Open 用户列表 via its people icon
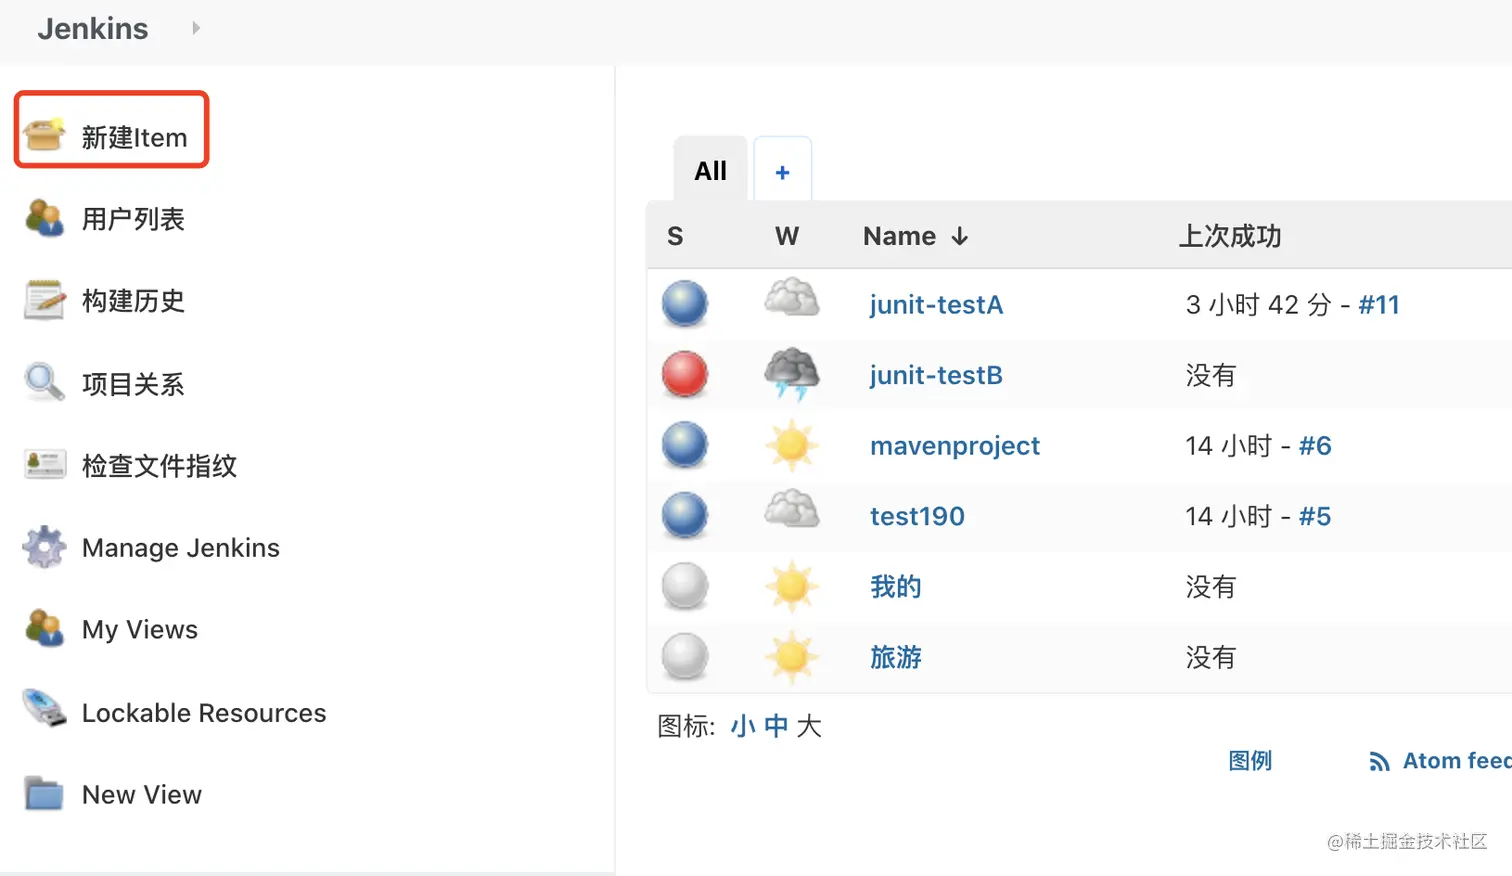This screenshot has width=1512, height=876. click(44, 218)
